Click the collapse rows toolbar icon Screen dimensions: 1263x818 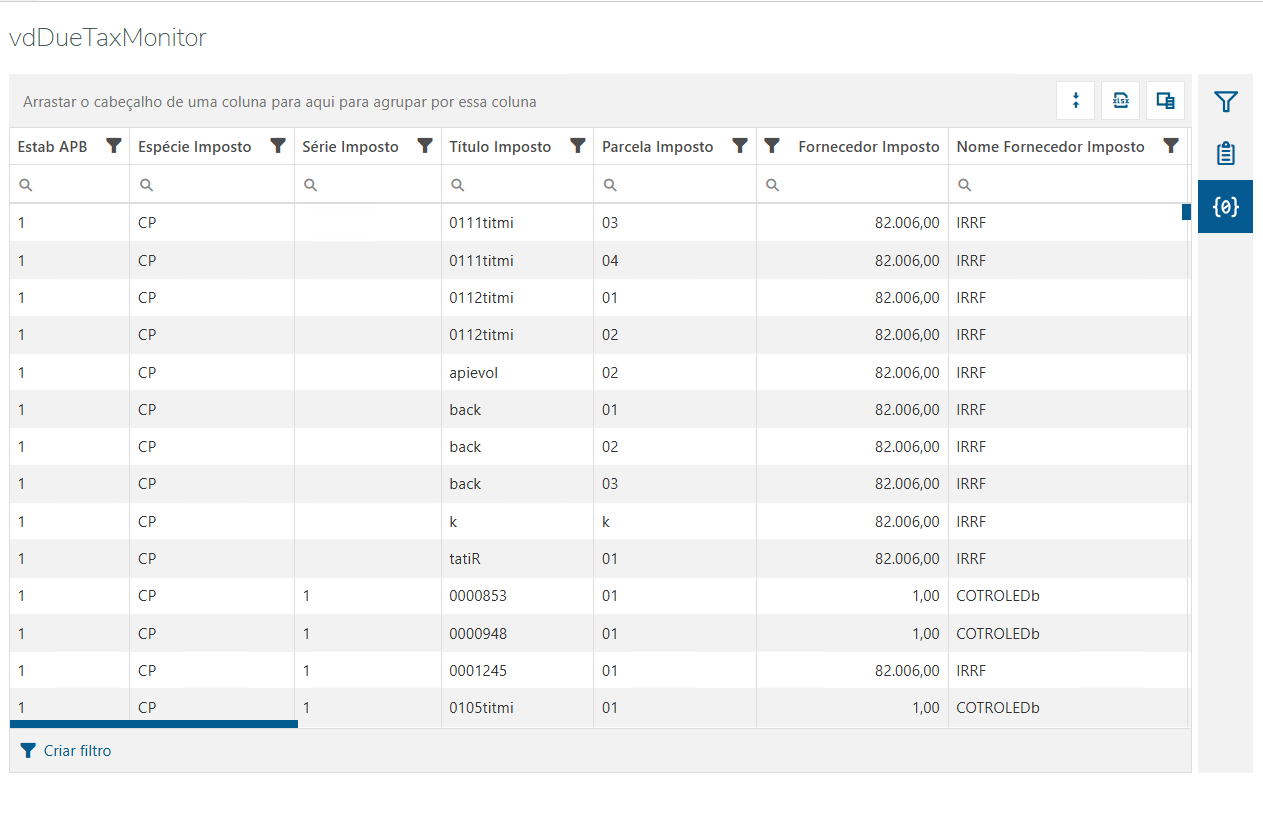coord(1076,100)
